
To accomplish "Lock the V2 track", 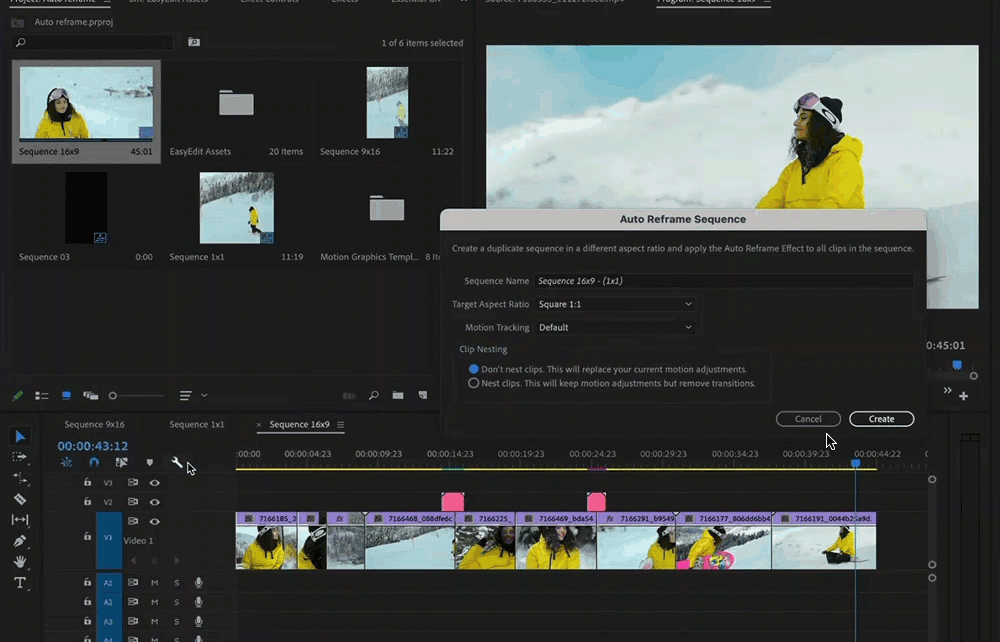I will pyautogui.click(x=87, y=502).
